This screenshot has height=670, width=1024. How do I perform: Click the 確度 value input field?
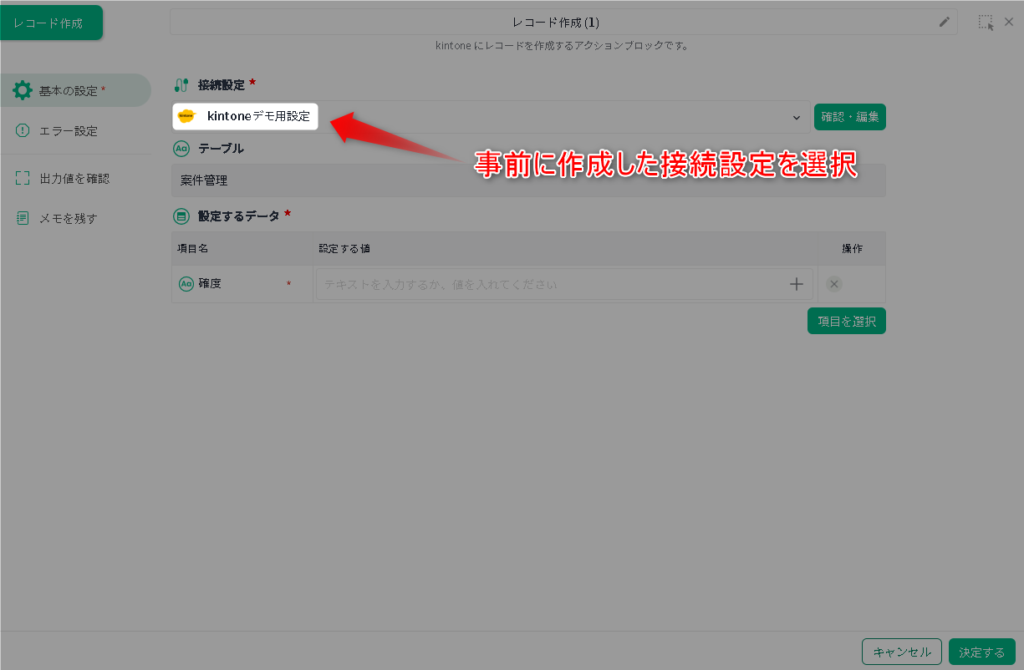[564, 284]
